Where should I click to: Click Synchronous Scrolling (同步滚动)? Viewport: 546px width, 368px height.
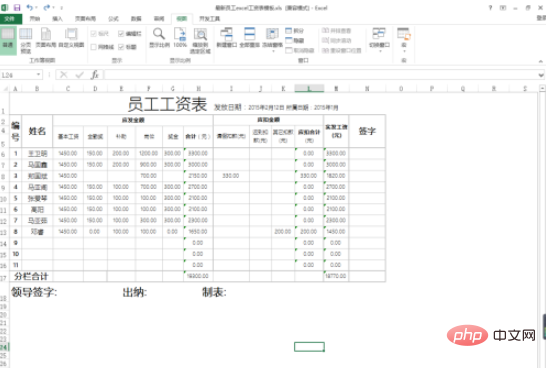coord(336,40)
